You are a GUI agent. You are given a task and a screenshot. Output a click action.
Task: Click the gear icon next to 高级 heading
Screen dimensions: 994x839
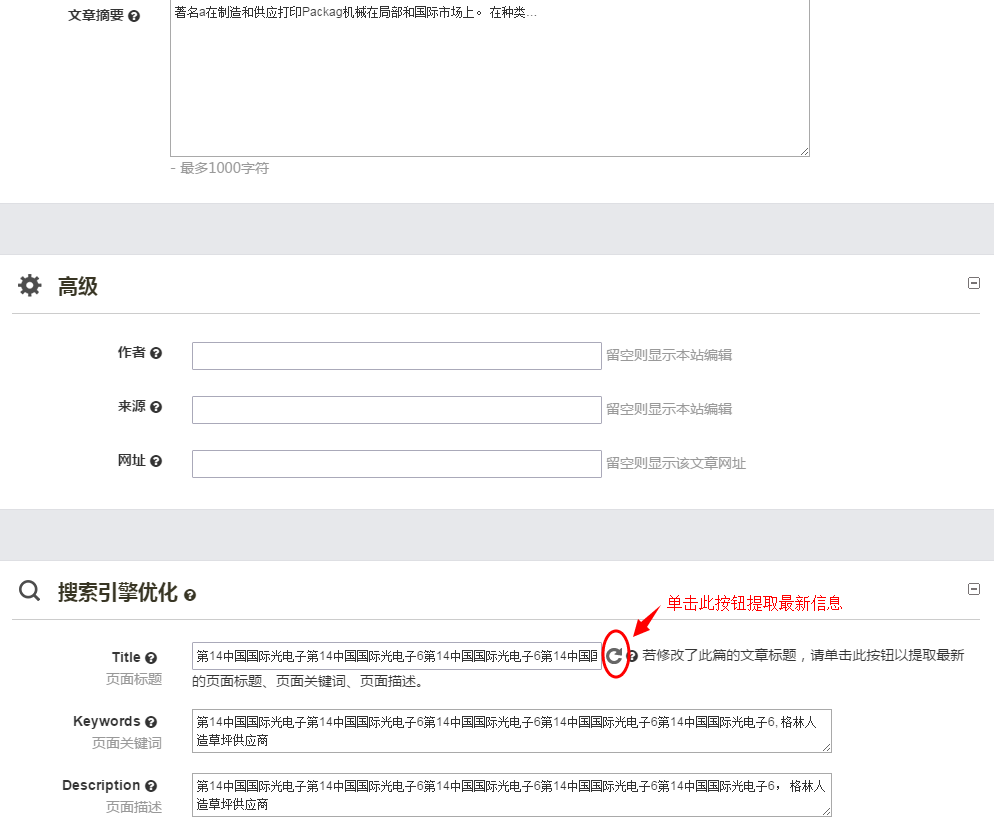coord(29,285)
